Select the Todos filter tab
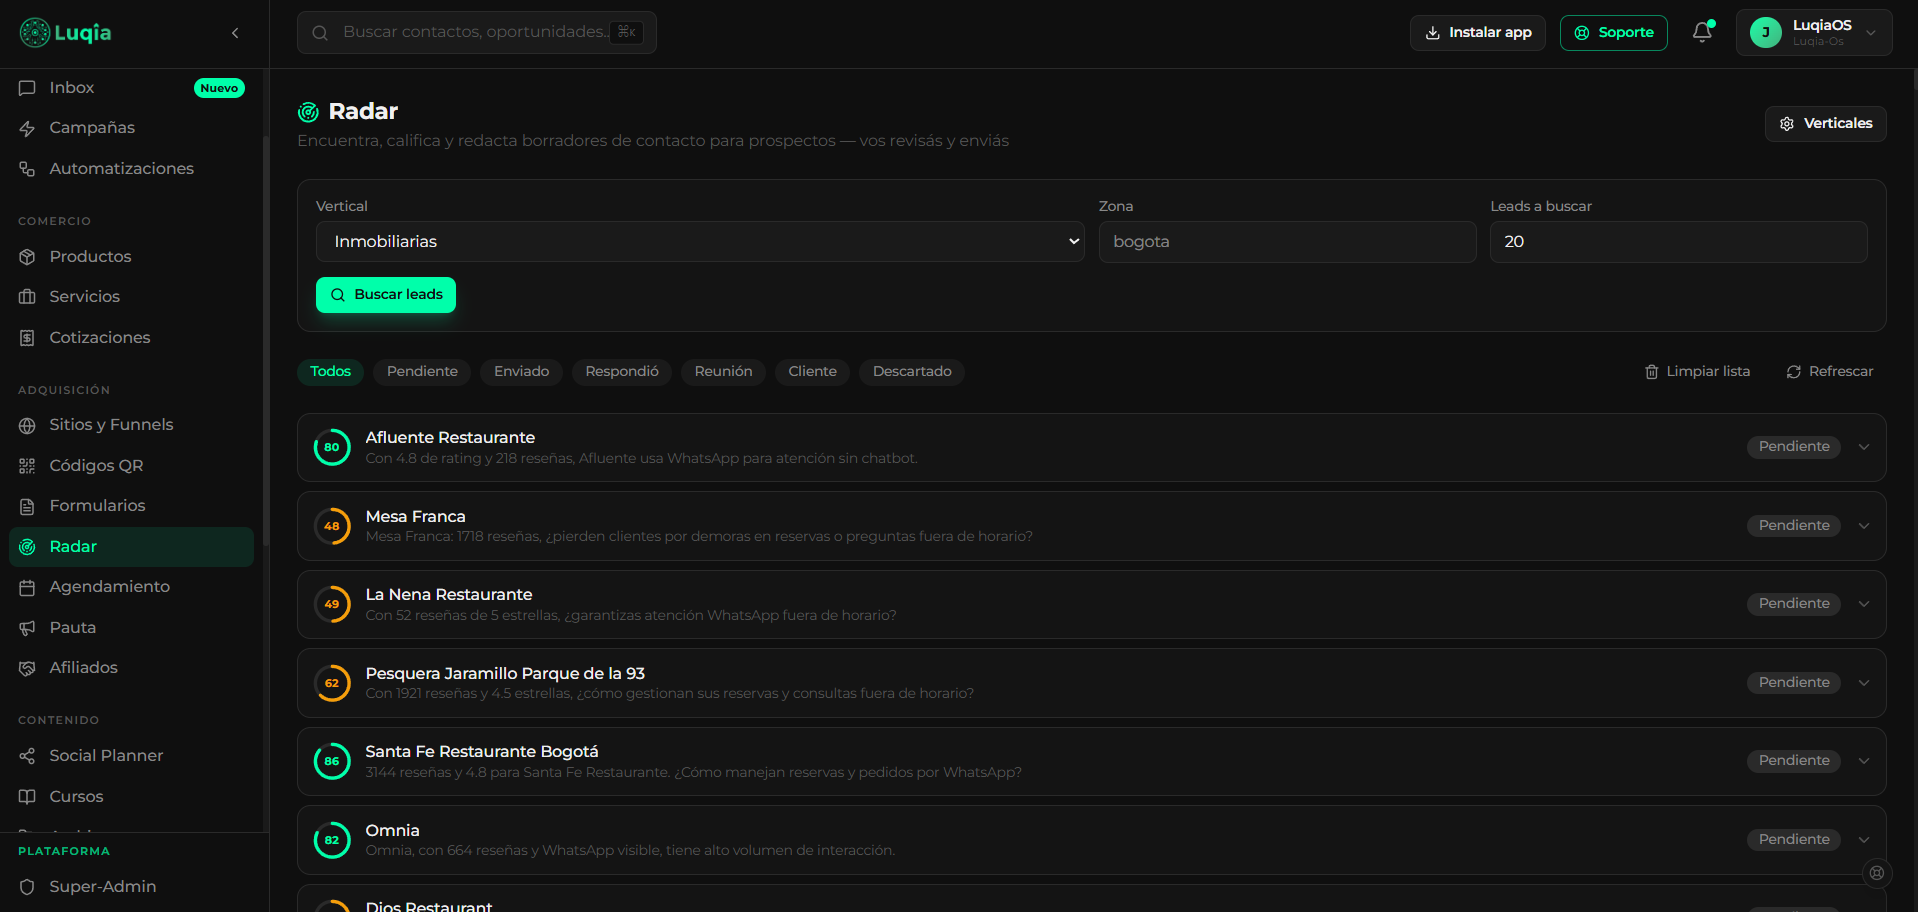The width and height of the screenshot is (1918, 912). [x=330, y=372]
